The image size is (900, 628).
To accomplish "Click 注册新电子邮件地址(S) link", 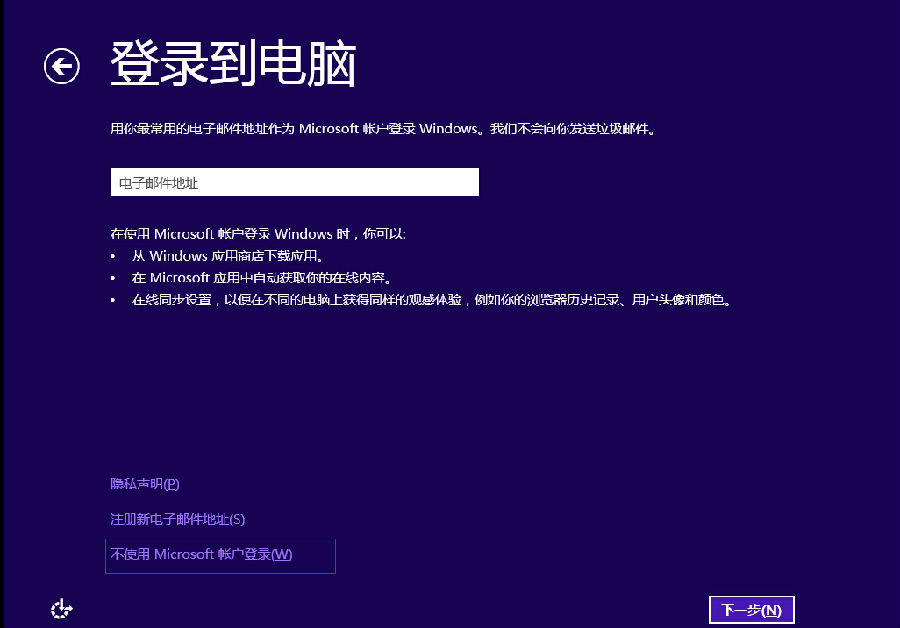I will tap(177, 519).
